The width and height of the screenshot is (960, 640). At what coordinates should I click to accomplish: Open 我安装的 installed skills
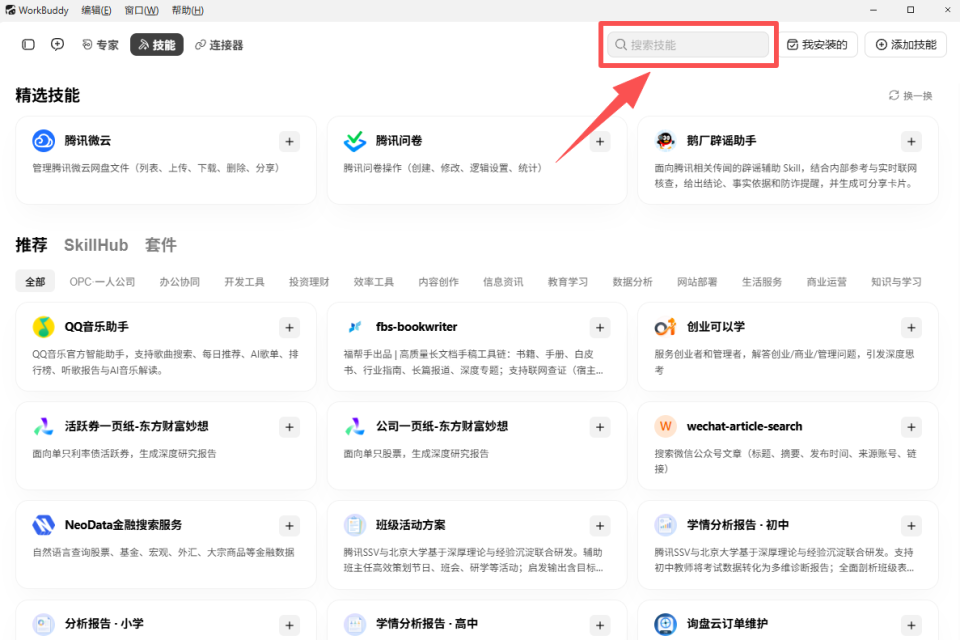817,45
